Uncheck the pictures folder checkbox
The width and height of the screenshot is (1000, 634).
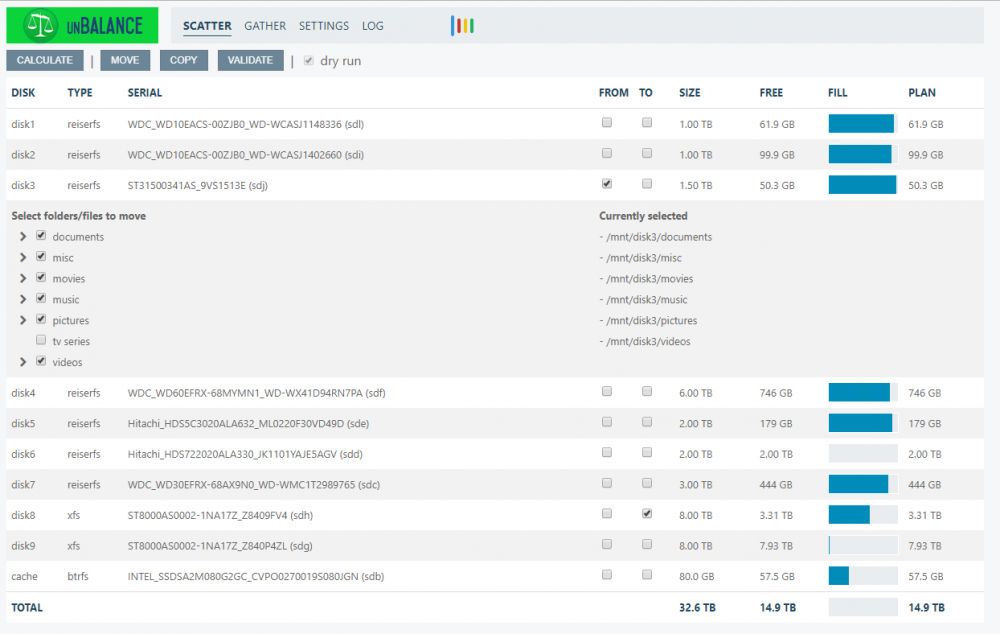point(41,319)
